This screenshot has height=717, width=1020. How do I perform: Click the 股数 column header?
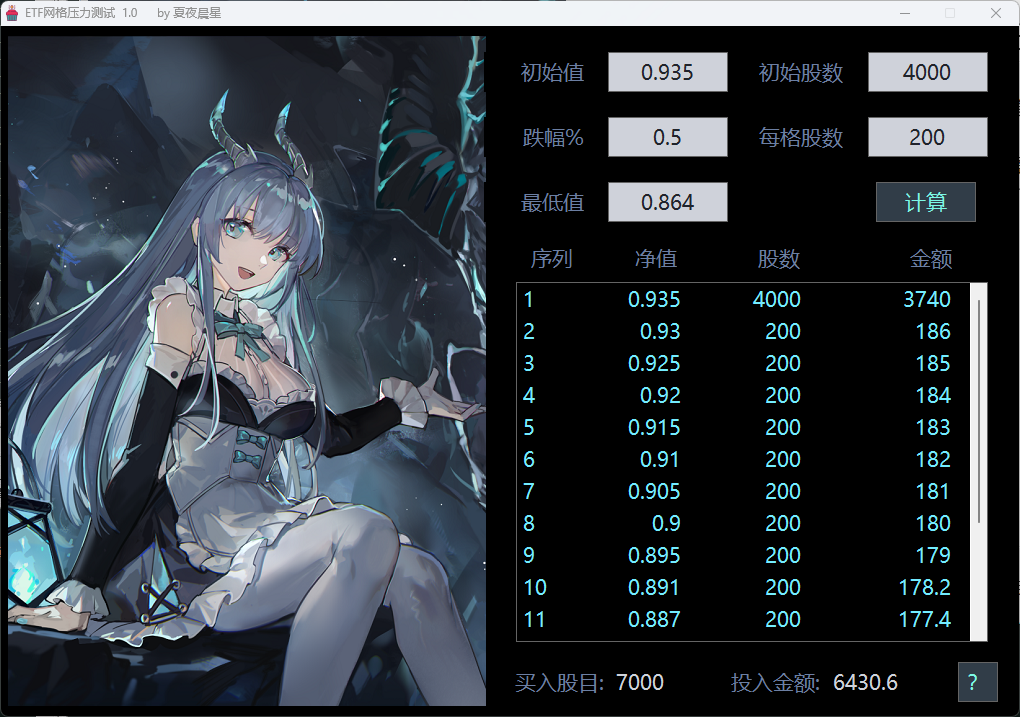click(779, 259)
